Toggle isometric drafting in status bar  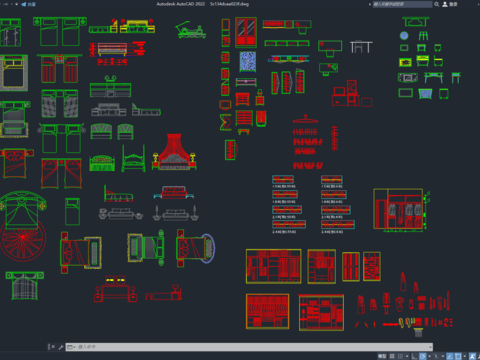coord(436,356)
